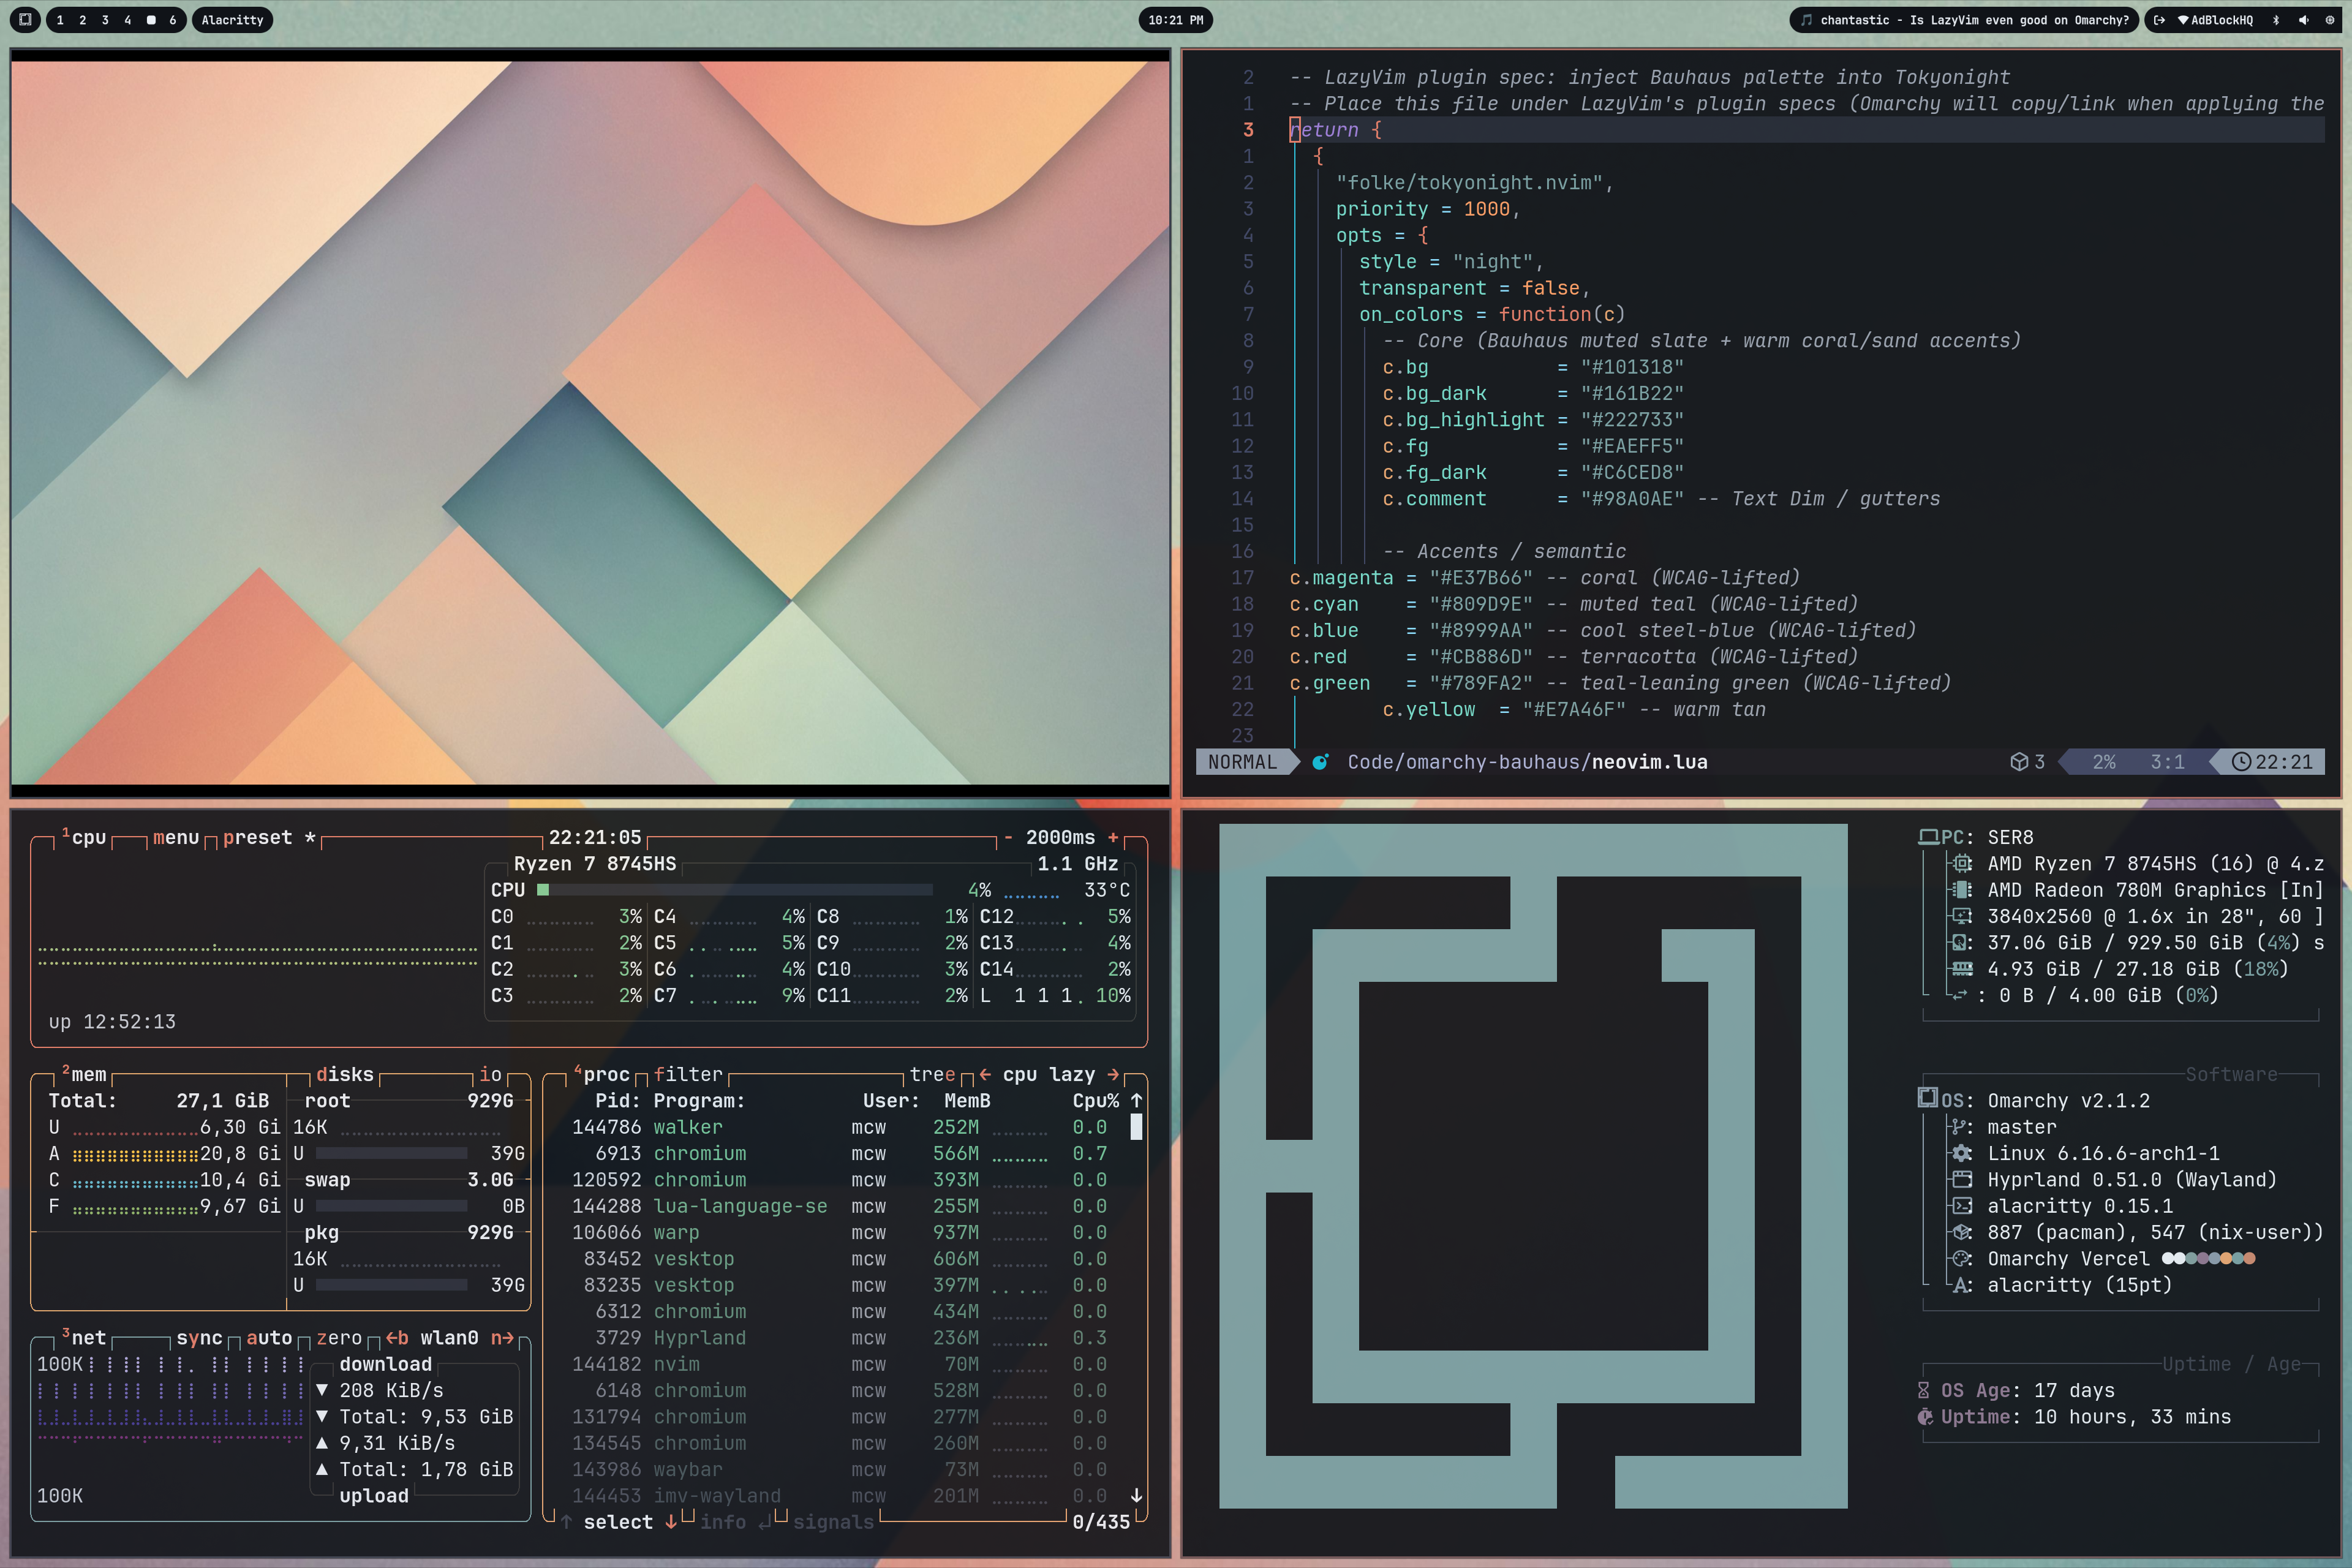Click the clock icon in Neovim statusline

pyautogui.click(x=2241, y=762)
